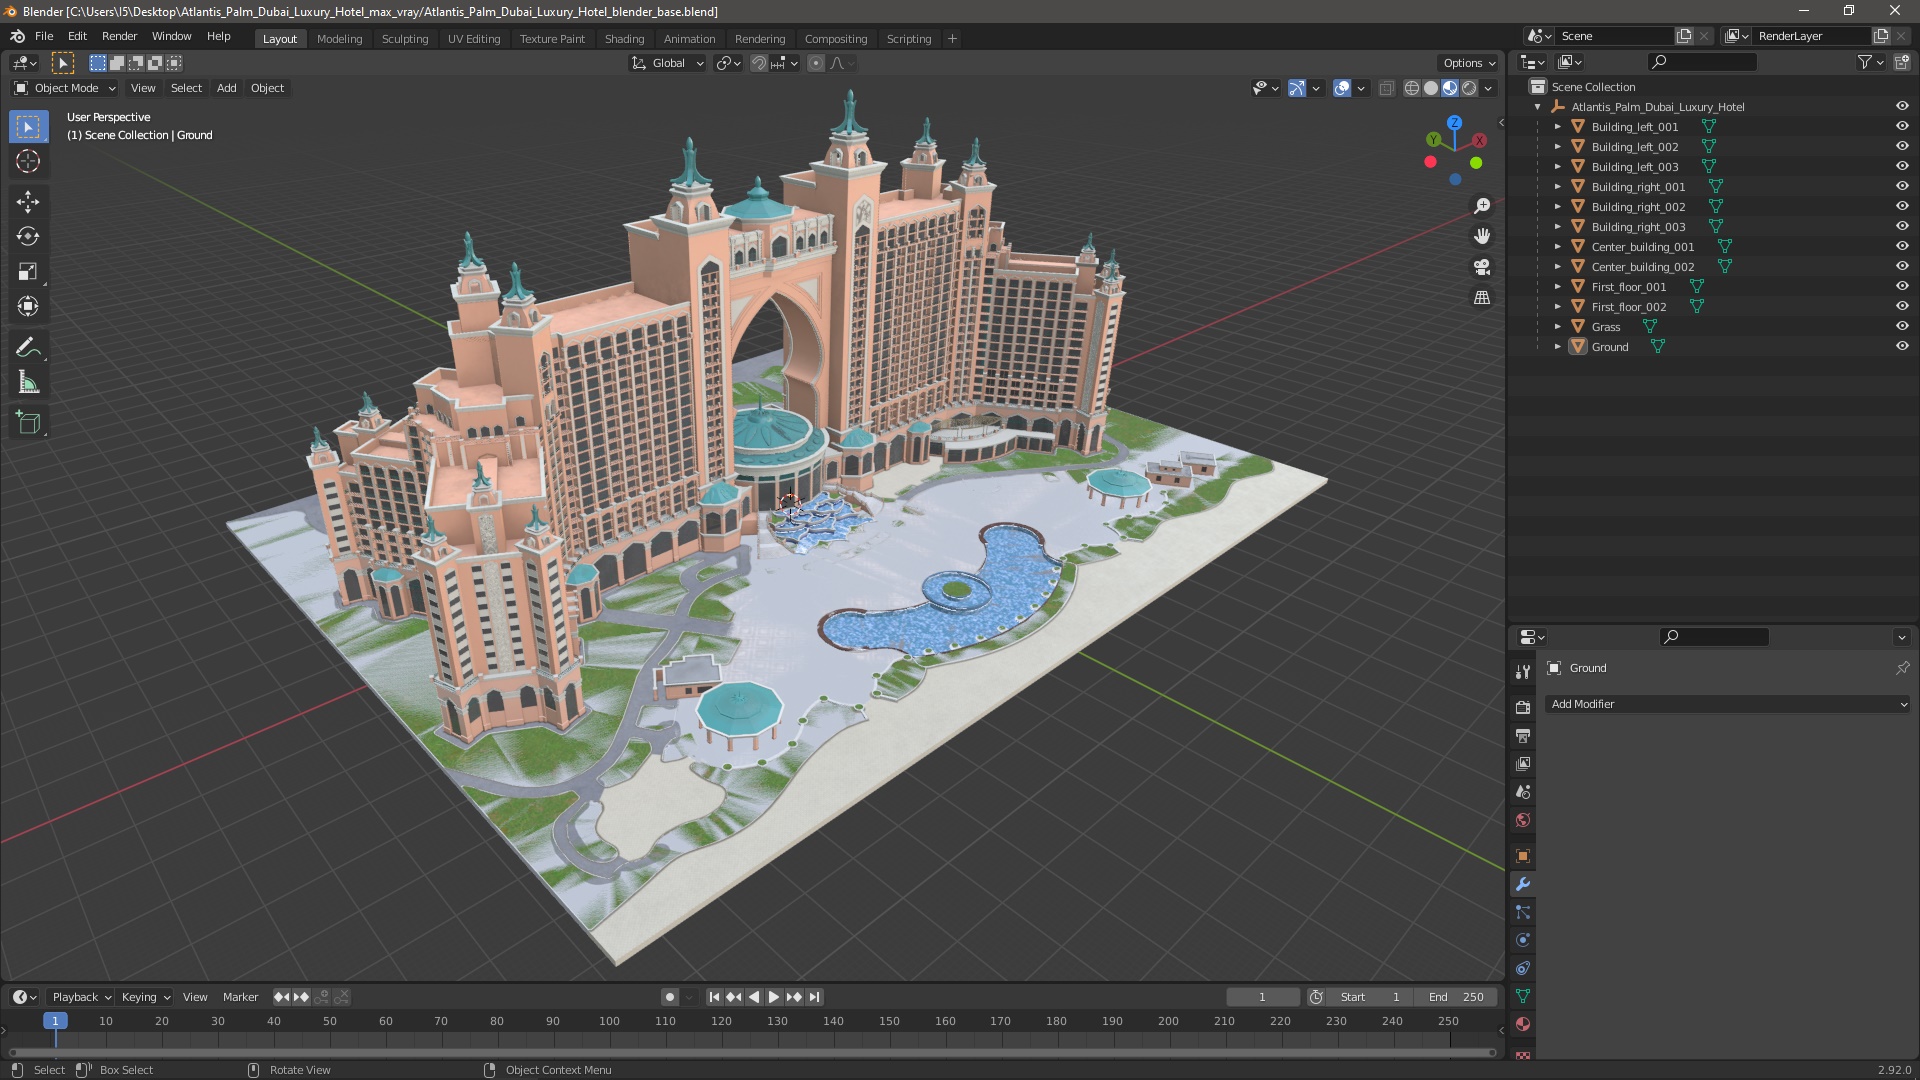This screenshot has width=1920, height=1080.
Task: Hide Grass object in viewport
Action: click(1902, 327)
